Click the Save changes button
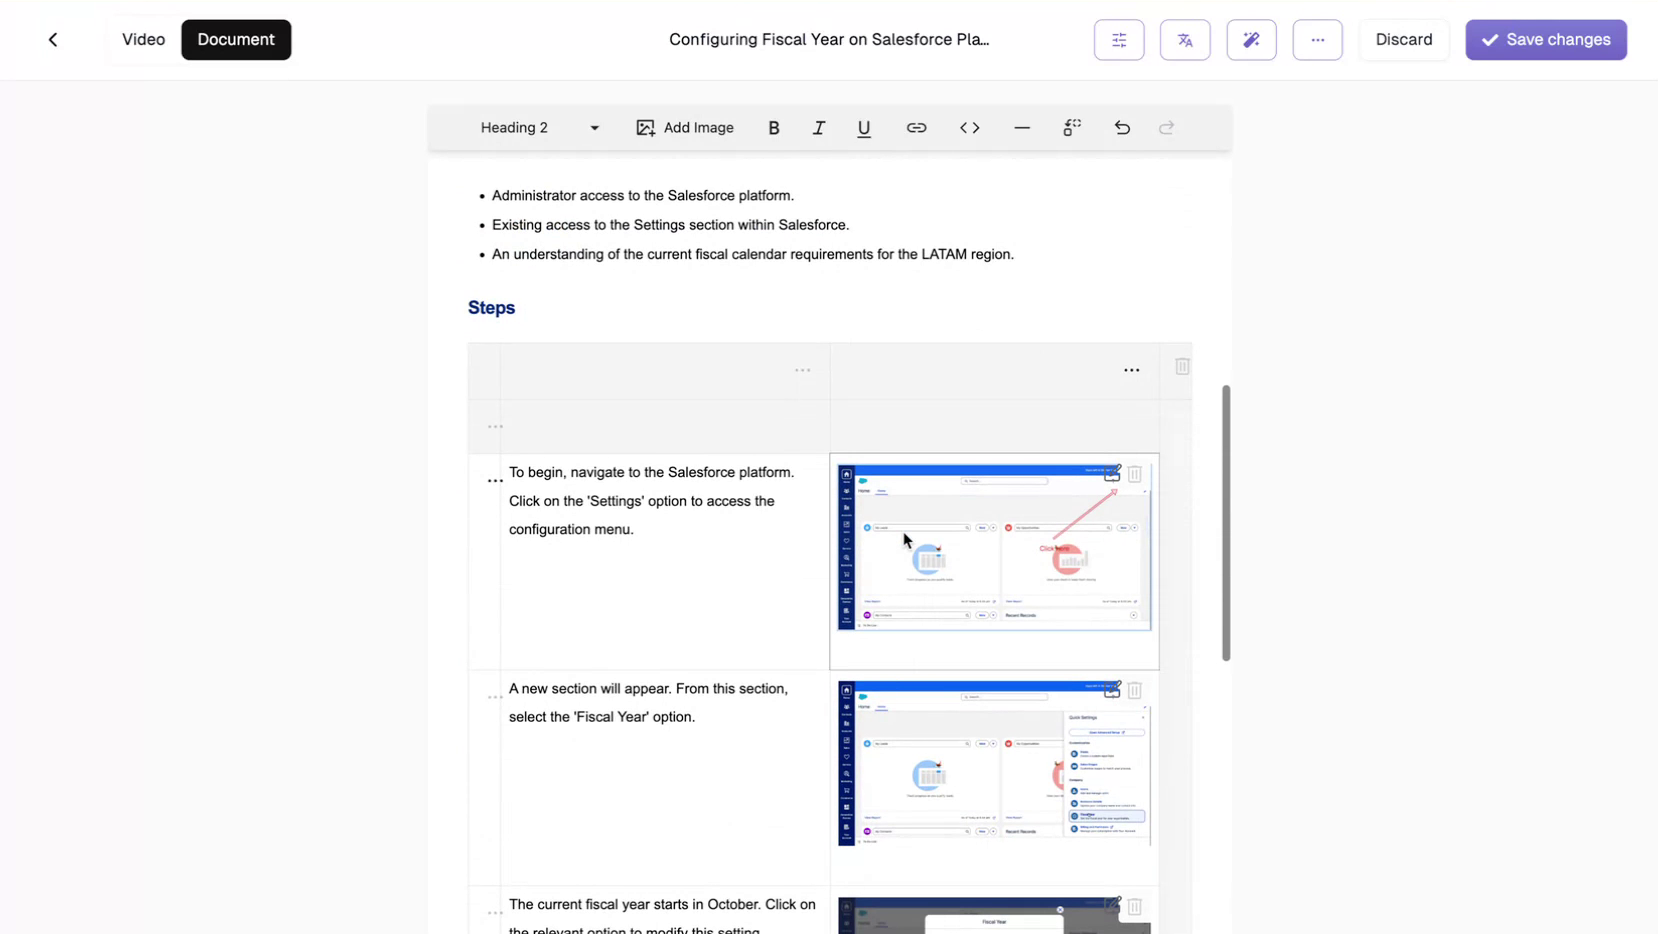 (1545, 40)
